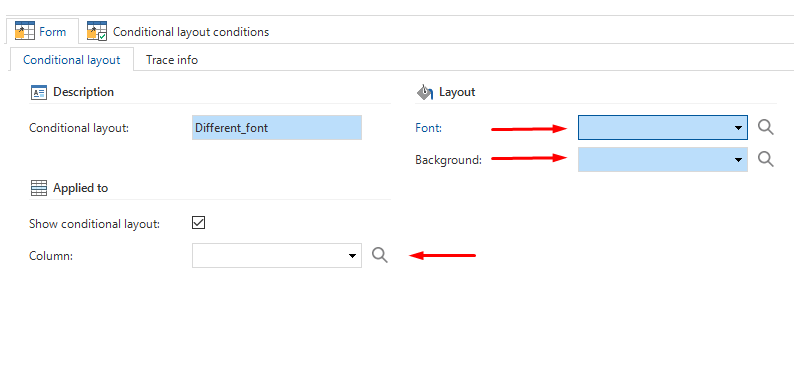
Task: Open the Font lookup magnifier
Action: [x=766, y=128]
